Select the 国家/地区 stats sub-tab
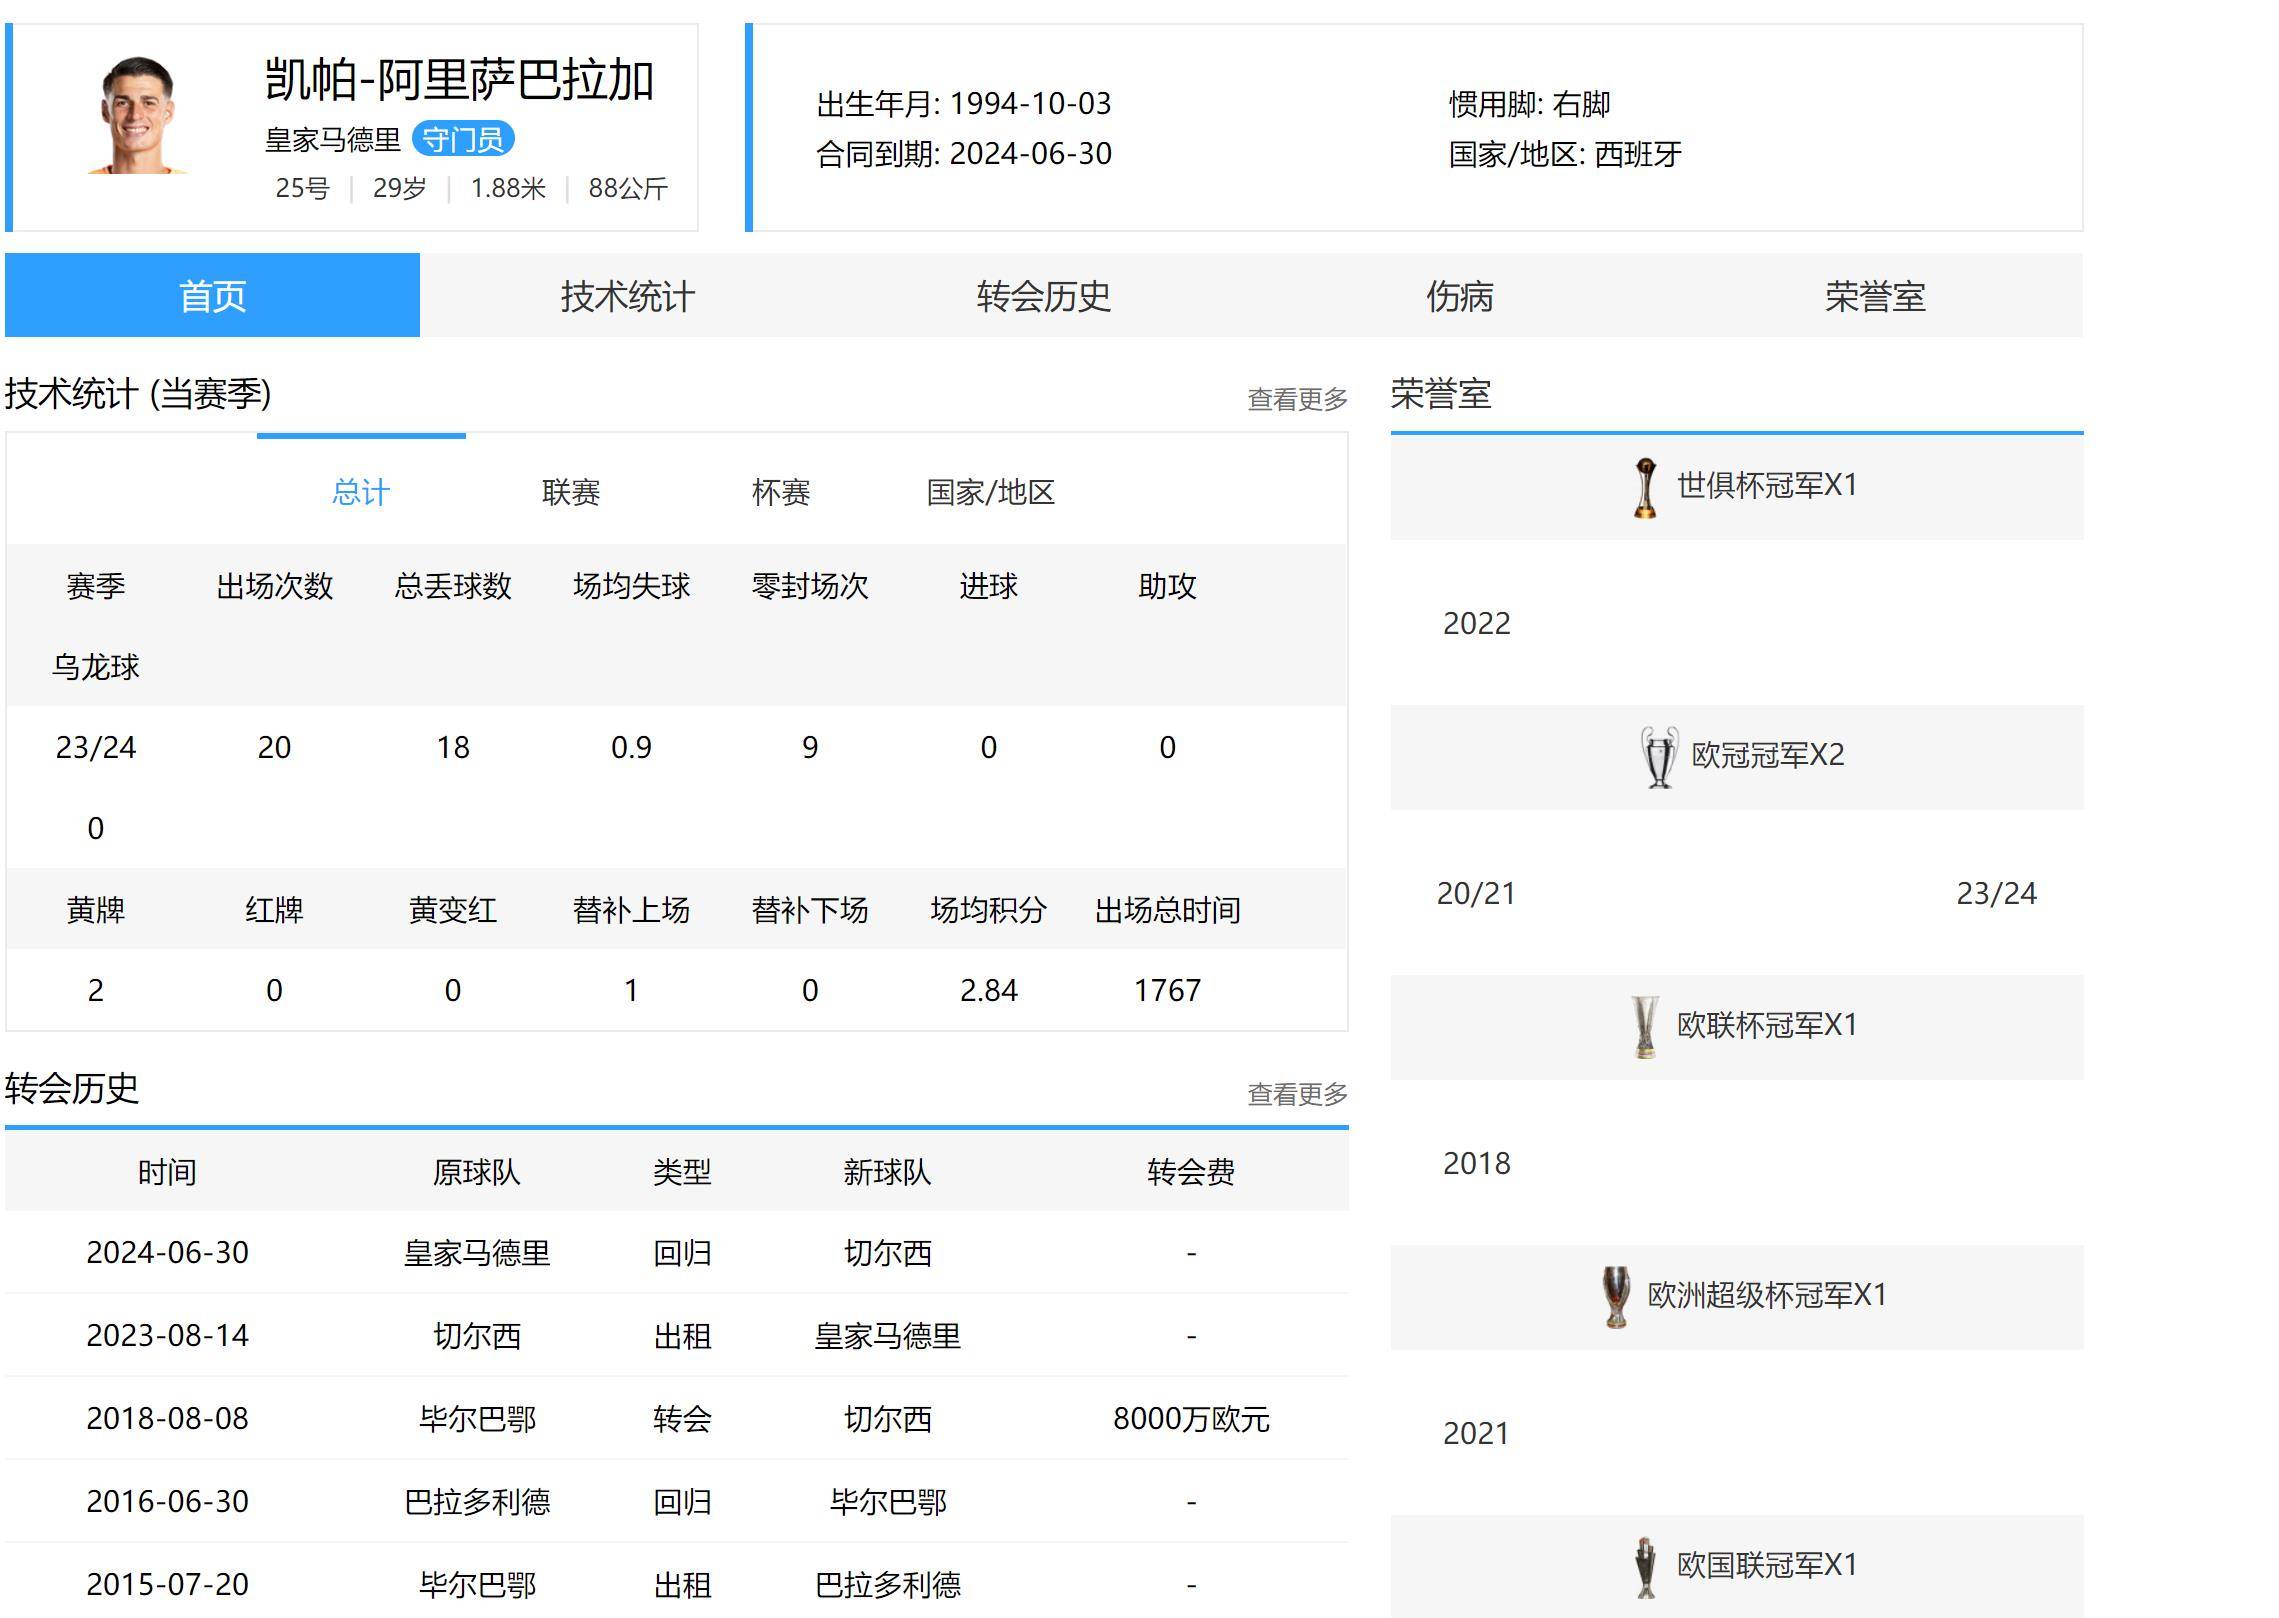Screen dimensions: 2279x1618 point(991,492)
